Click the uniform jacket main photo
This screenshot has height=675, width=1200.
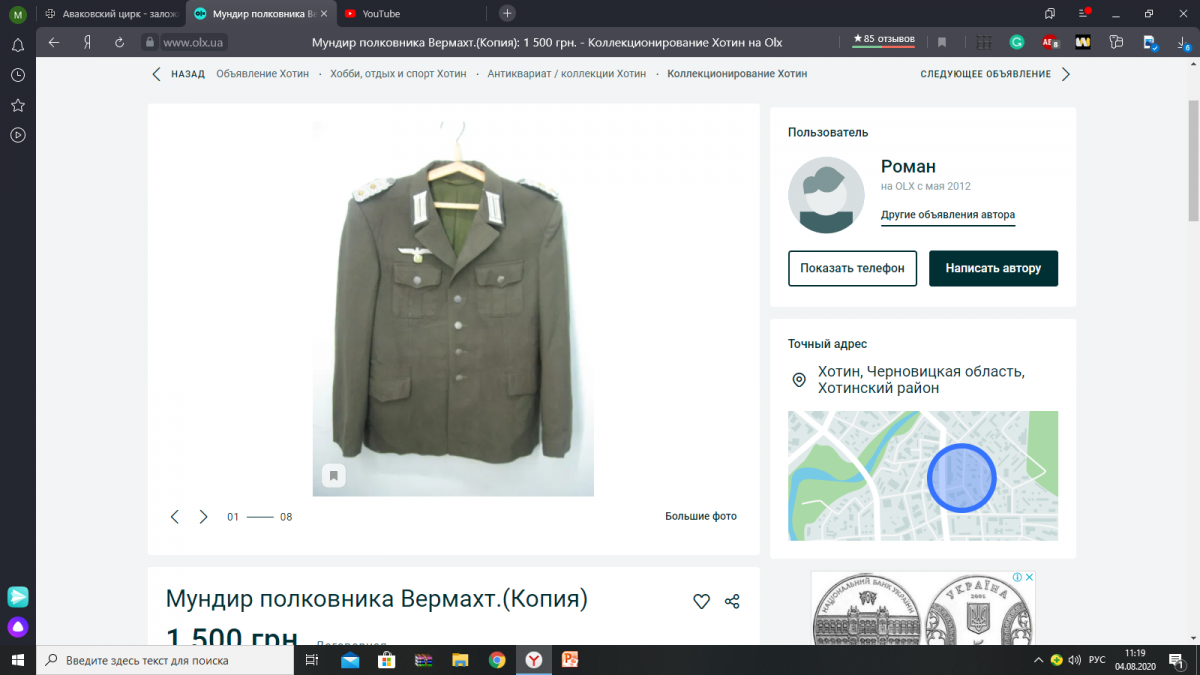point(453,308)
